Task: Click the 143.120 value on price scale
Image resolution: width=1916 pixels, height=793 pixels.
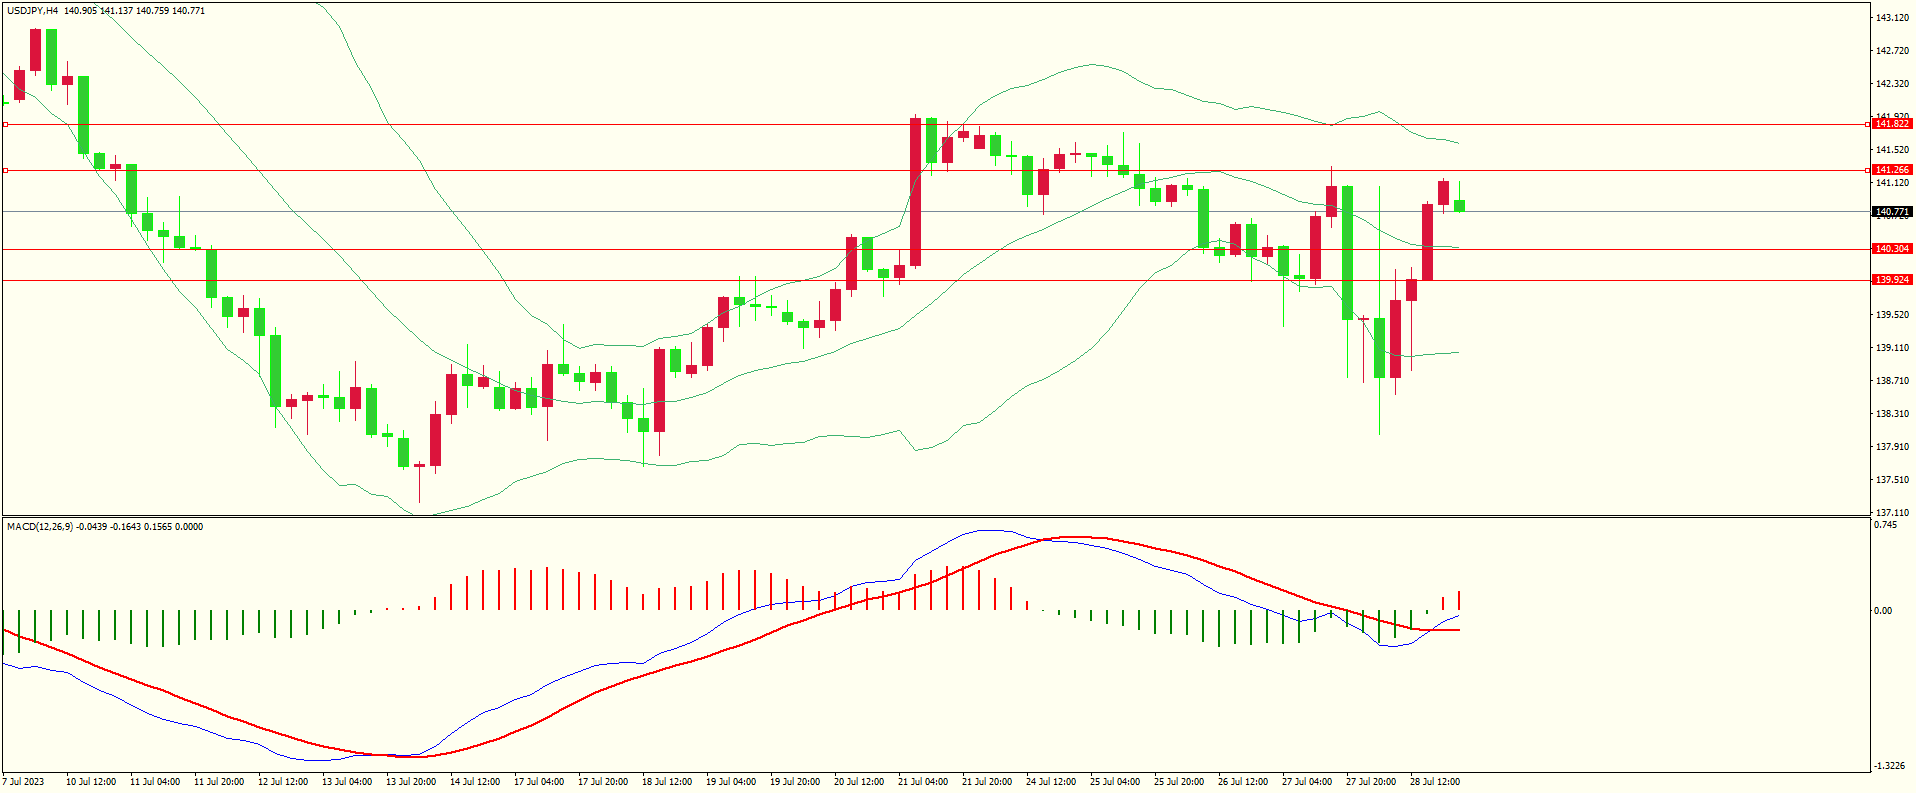Action: [x=1891, y=18]
